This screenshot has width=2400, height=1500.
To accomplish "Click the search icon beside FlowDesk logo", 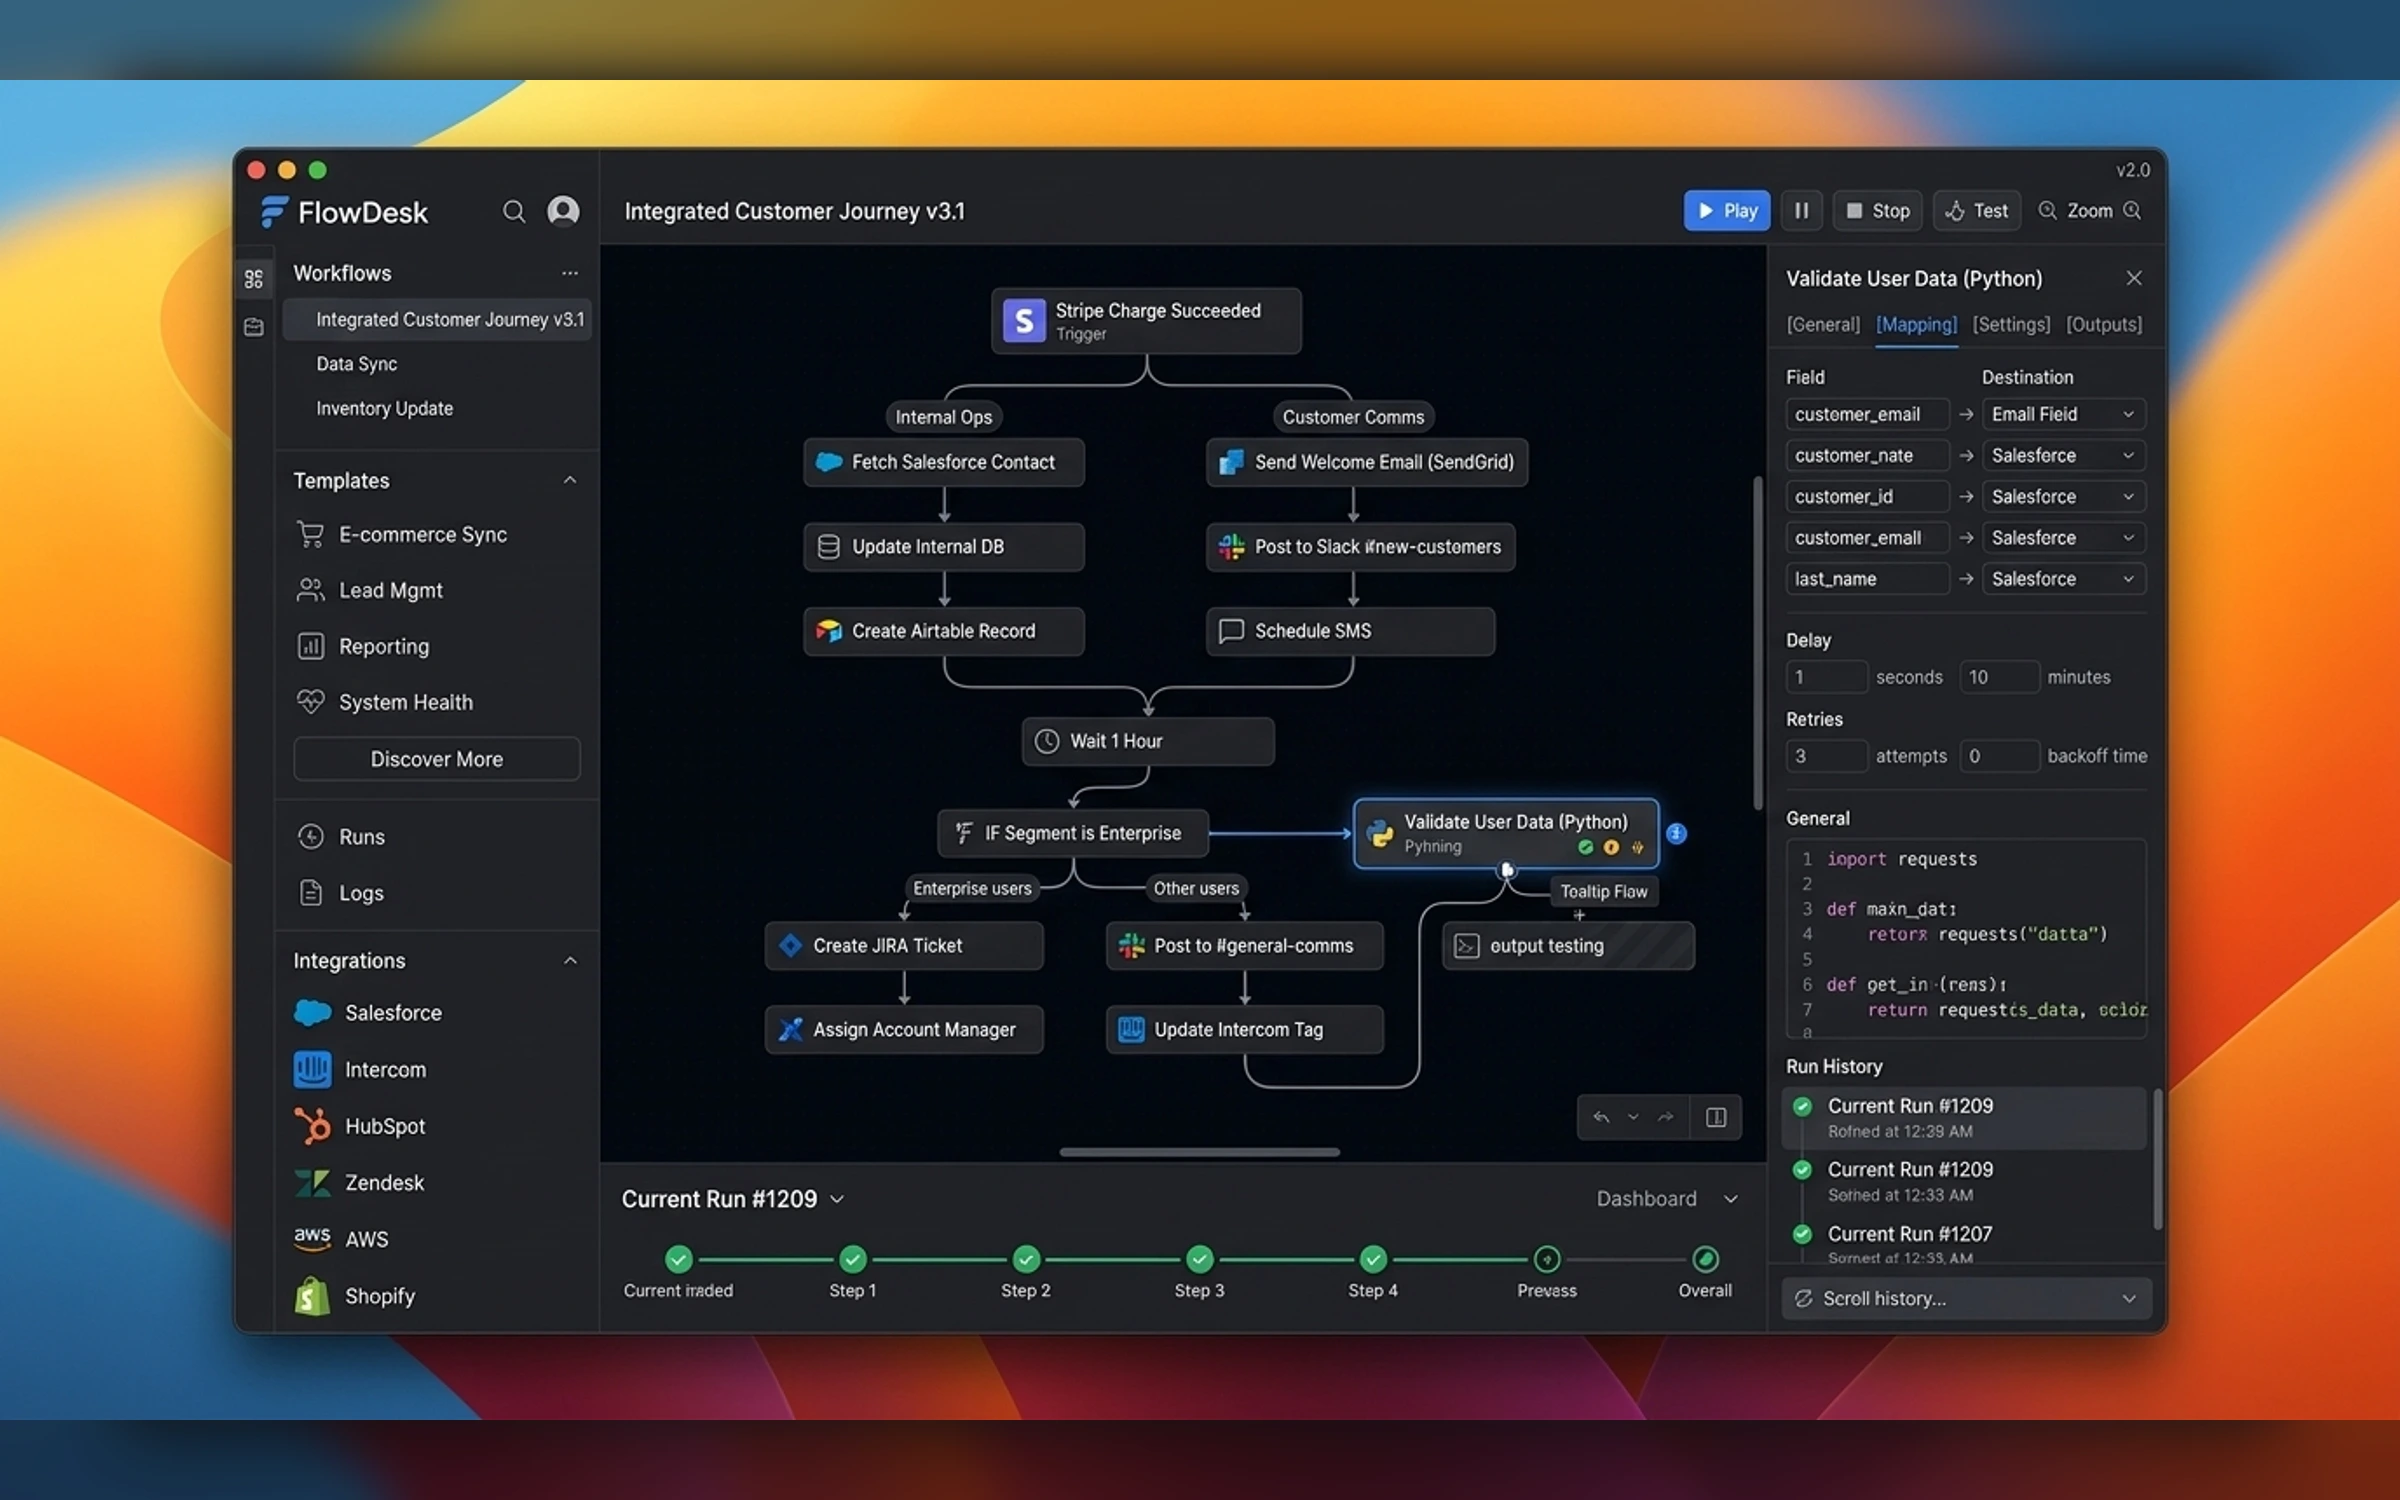I will pyautogui.click(x=513, y=211).
